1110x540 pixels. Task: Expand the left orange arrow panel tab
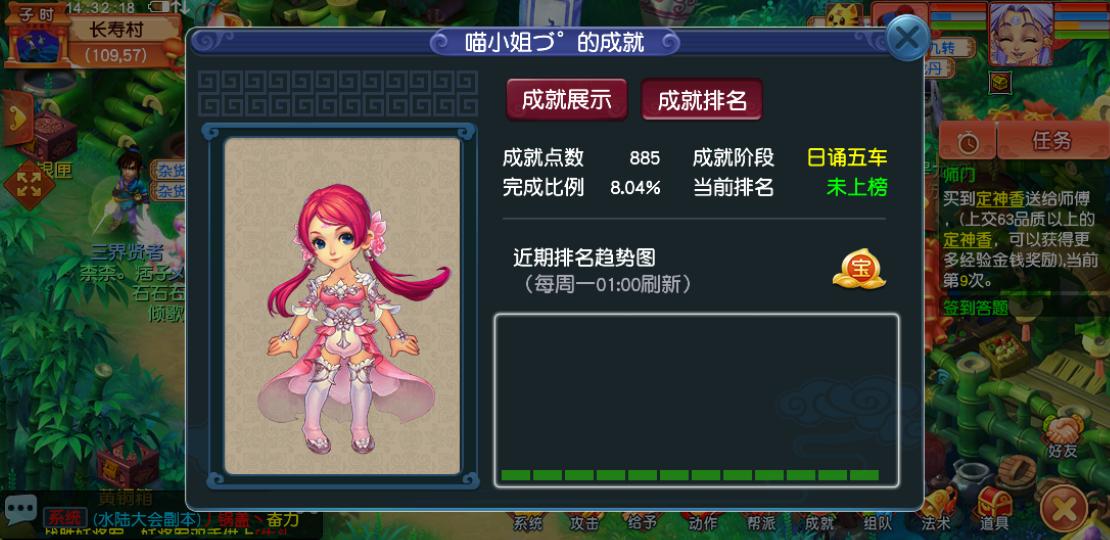[17, 117]
